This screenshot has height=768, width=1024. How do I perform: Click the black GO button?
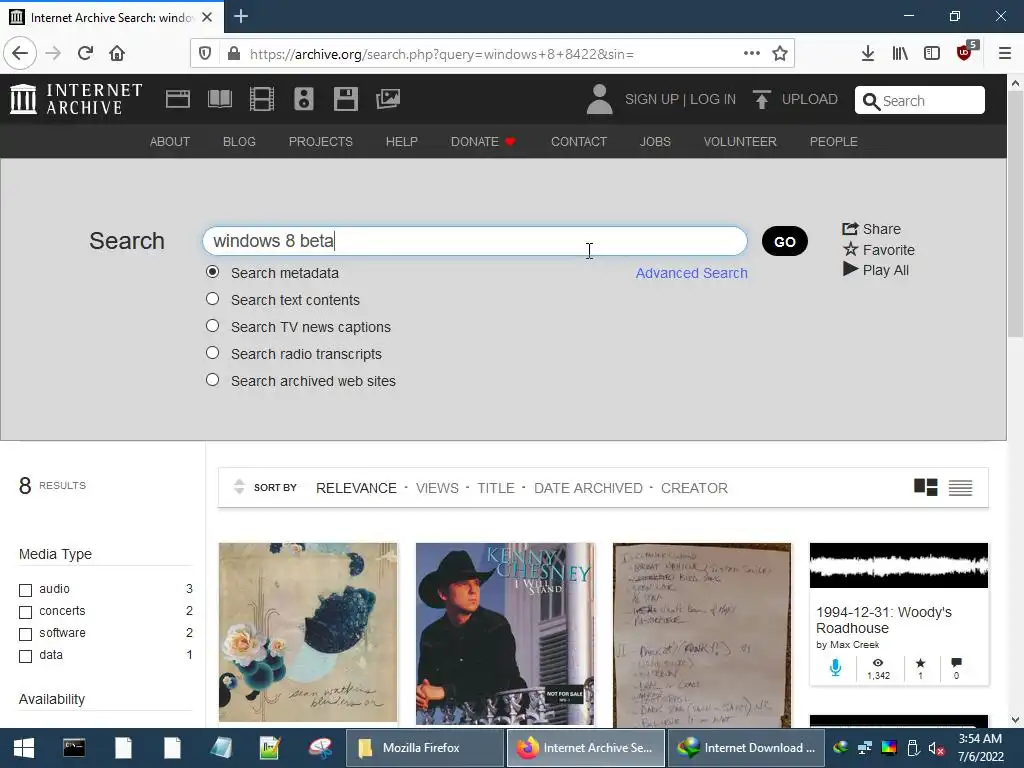[784, 242]
